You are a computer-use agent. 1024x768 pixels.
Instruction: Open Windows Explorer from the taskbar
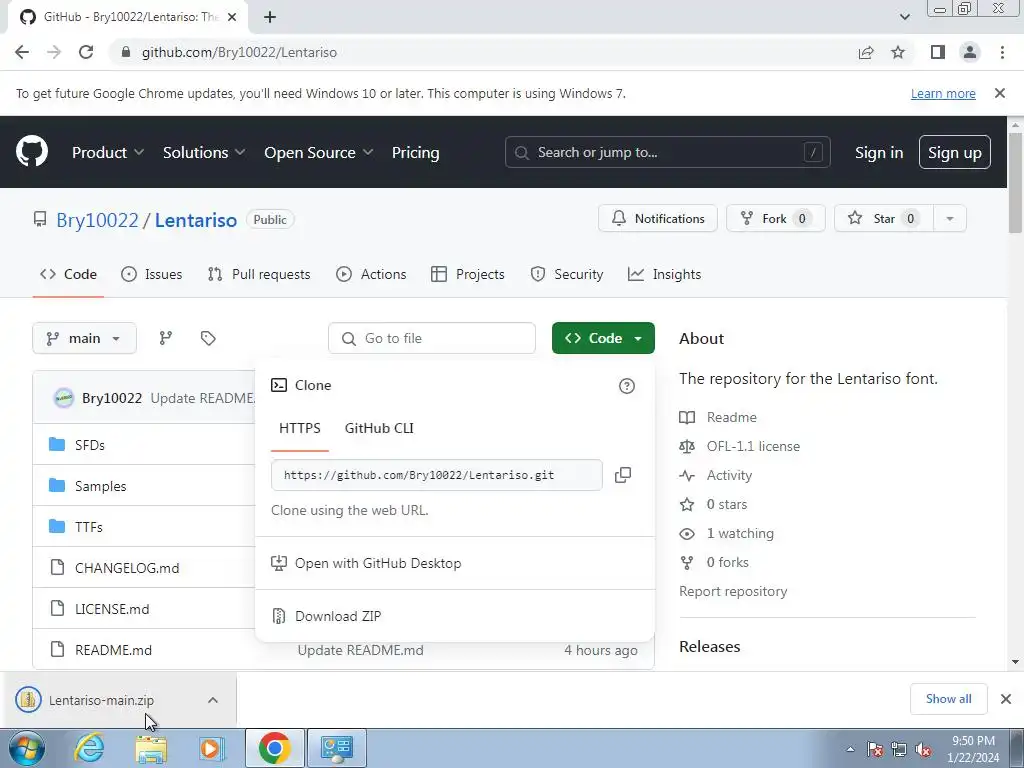pyautogui.click(x=151, y=748)
